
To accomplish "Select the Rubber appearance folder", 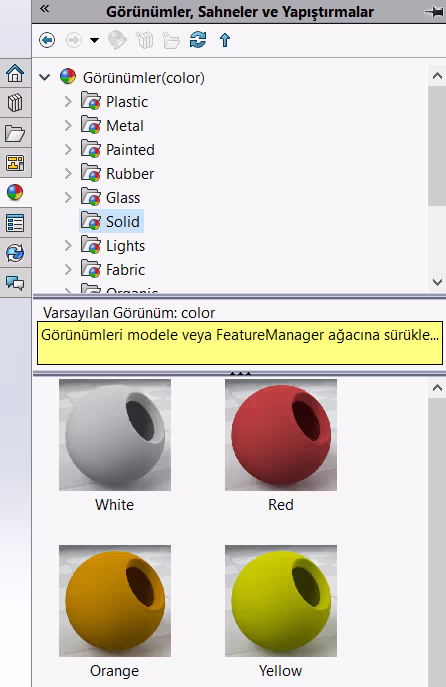I will coord(130,174).
